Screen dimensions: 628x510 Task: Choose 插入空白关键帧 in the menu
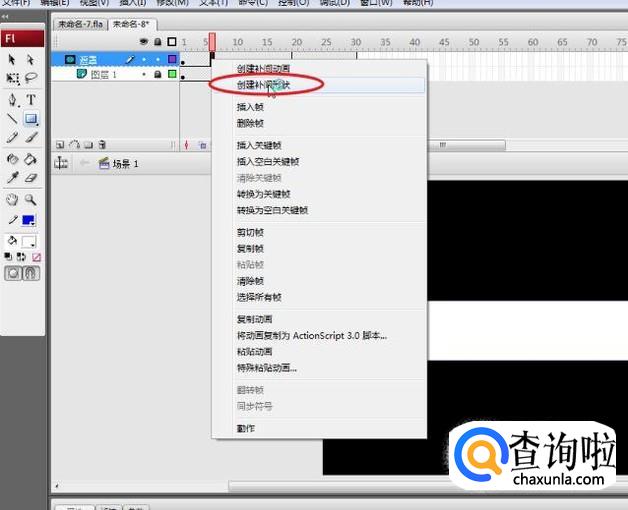pyautogui.click(x=268, y=161)
